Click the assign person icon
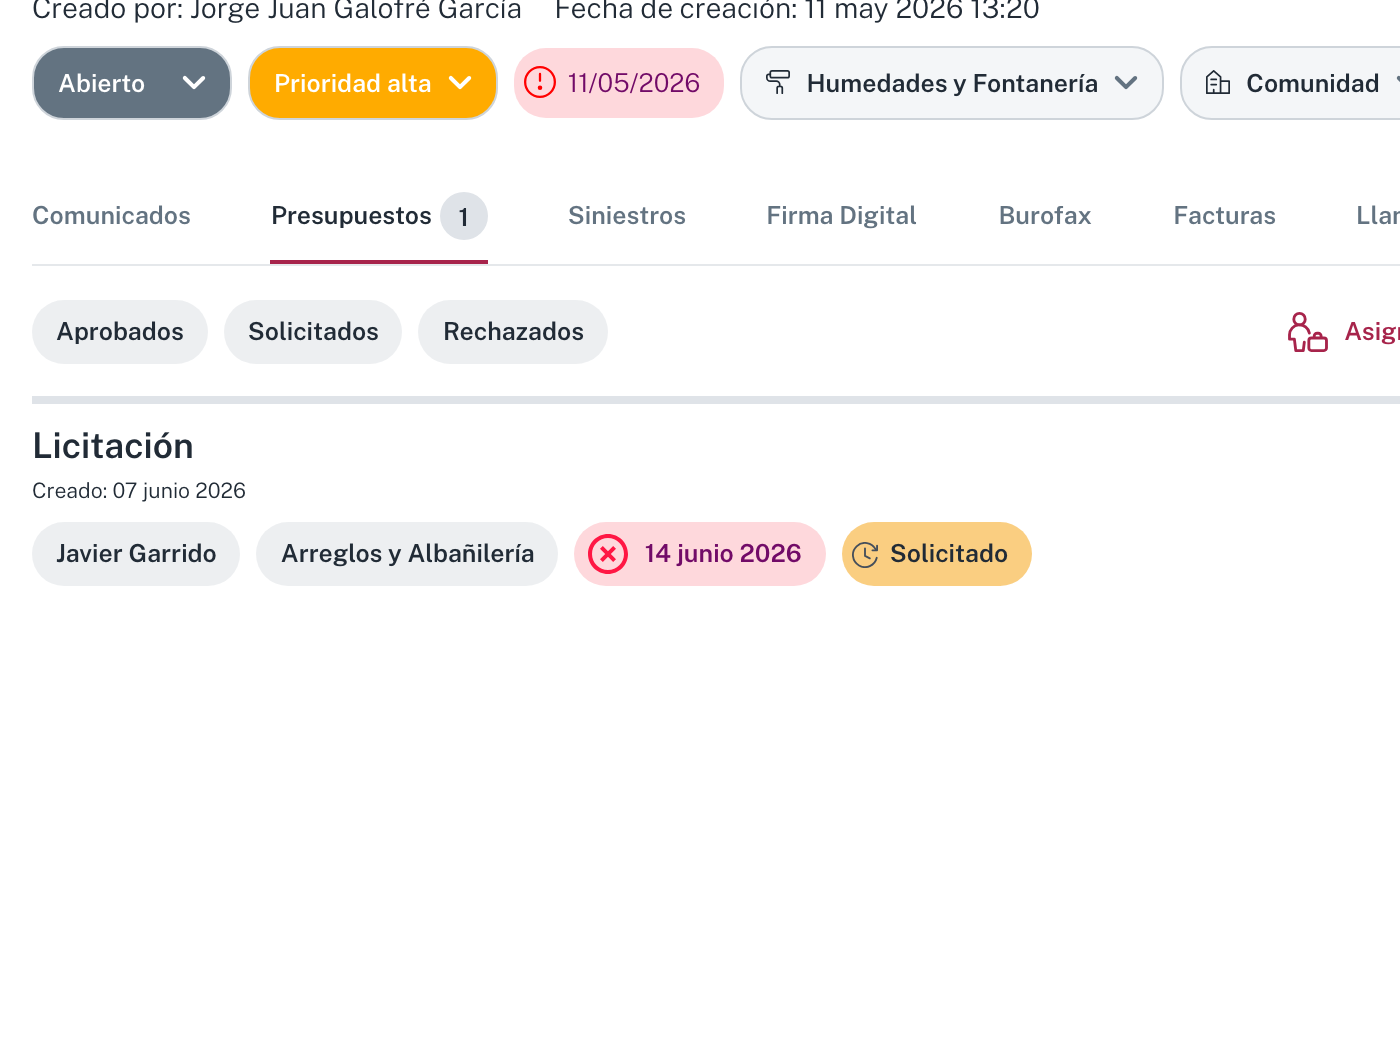This screenshot has height=1040, width=1400. coord(1307,332)
